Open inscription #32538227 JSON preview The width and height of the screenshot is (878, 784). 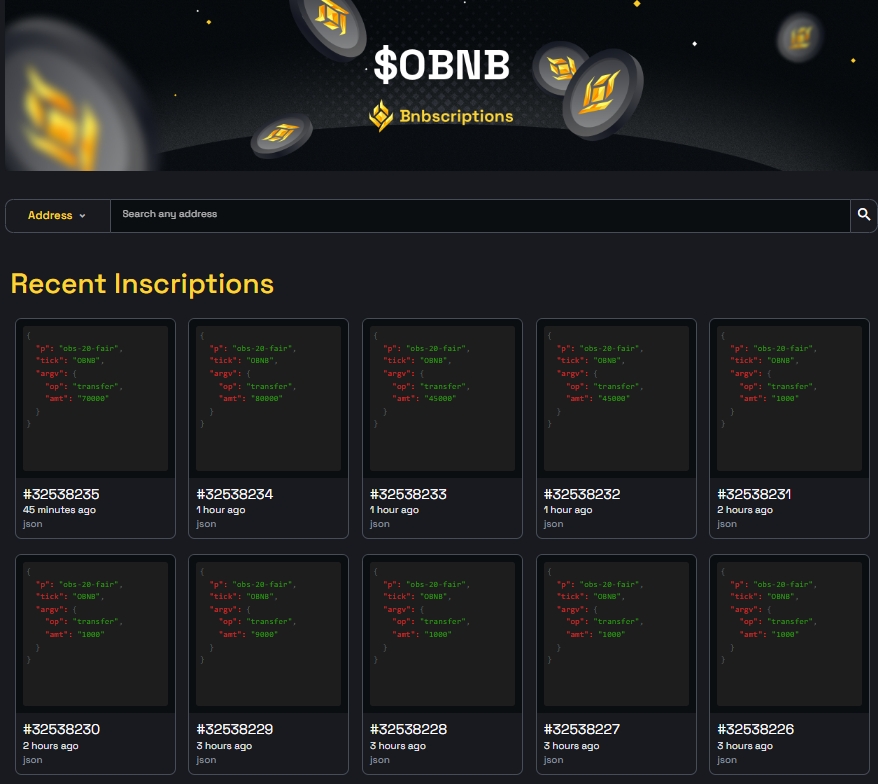(x=616, y=634)
